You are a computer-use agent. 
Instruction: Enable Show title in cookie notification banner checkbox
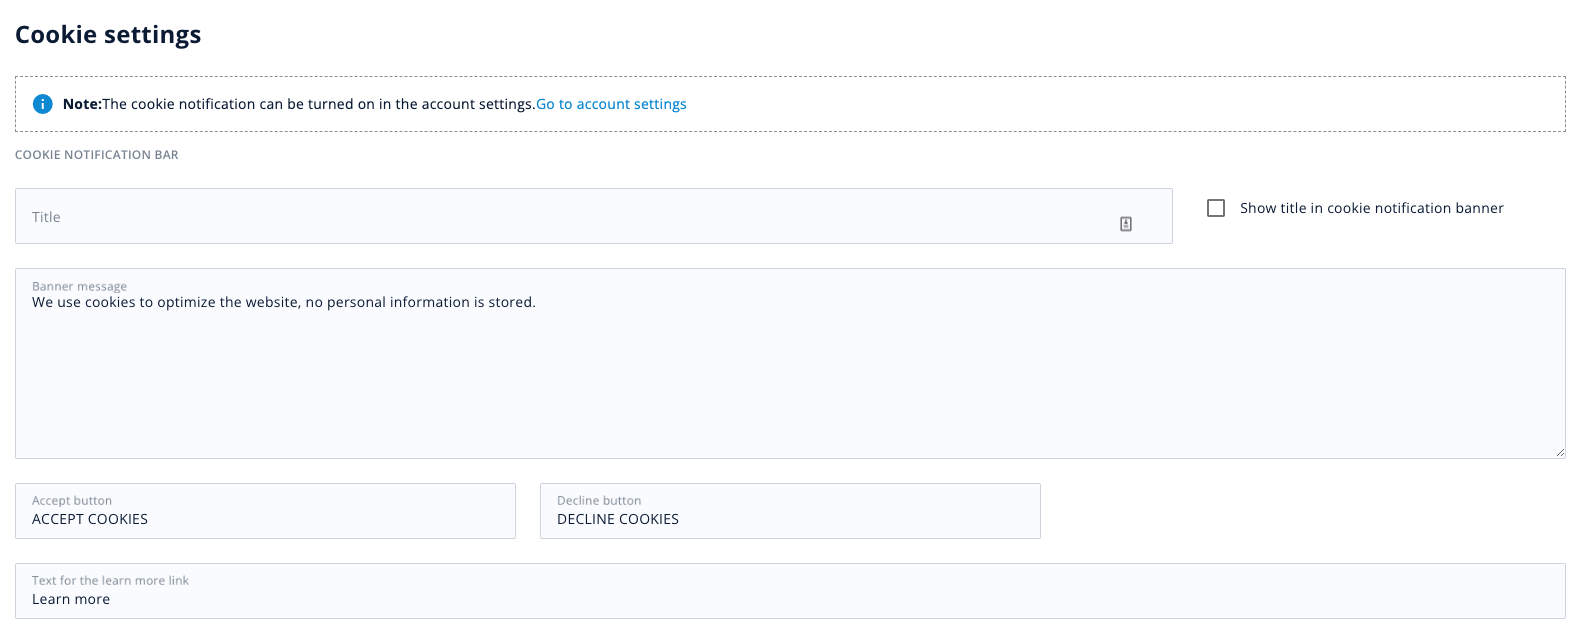[x=1216, y=208]
